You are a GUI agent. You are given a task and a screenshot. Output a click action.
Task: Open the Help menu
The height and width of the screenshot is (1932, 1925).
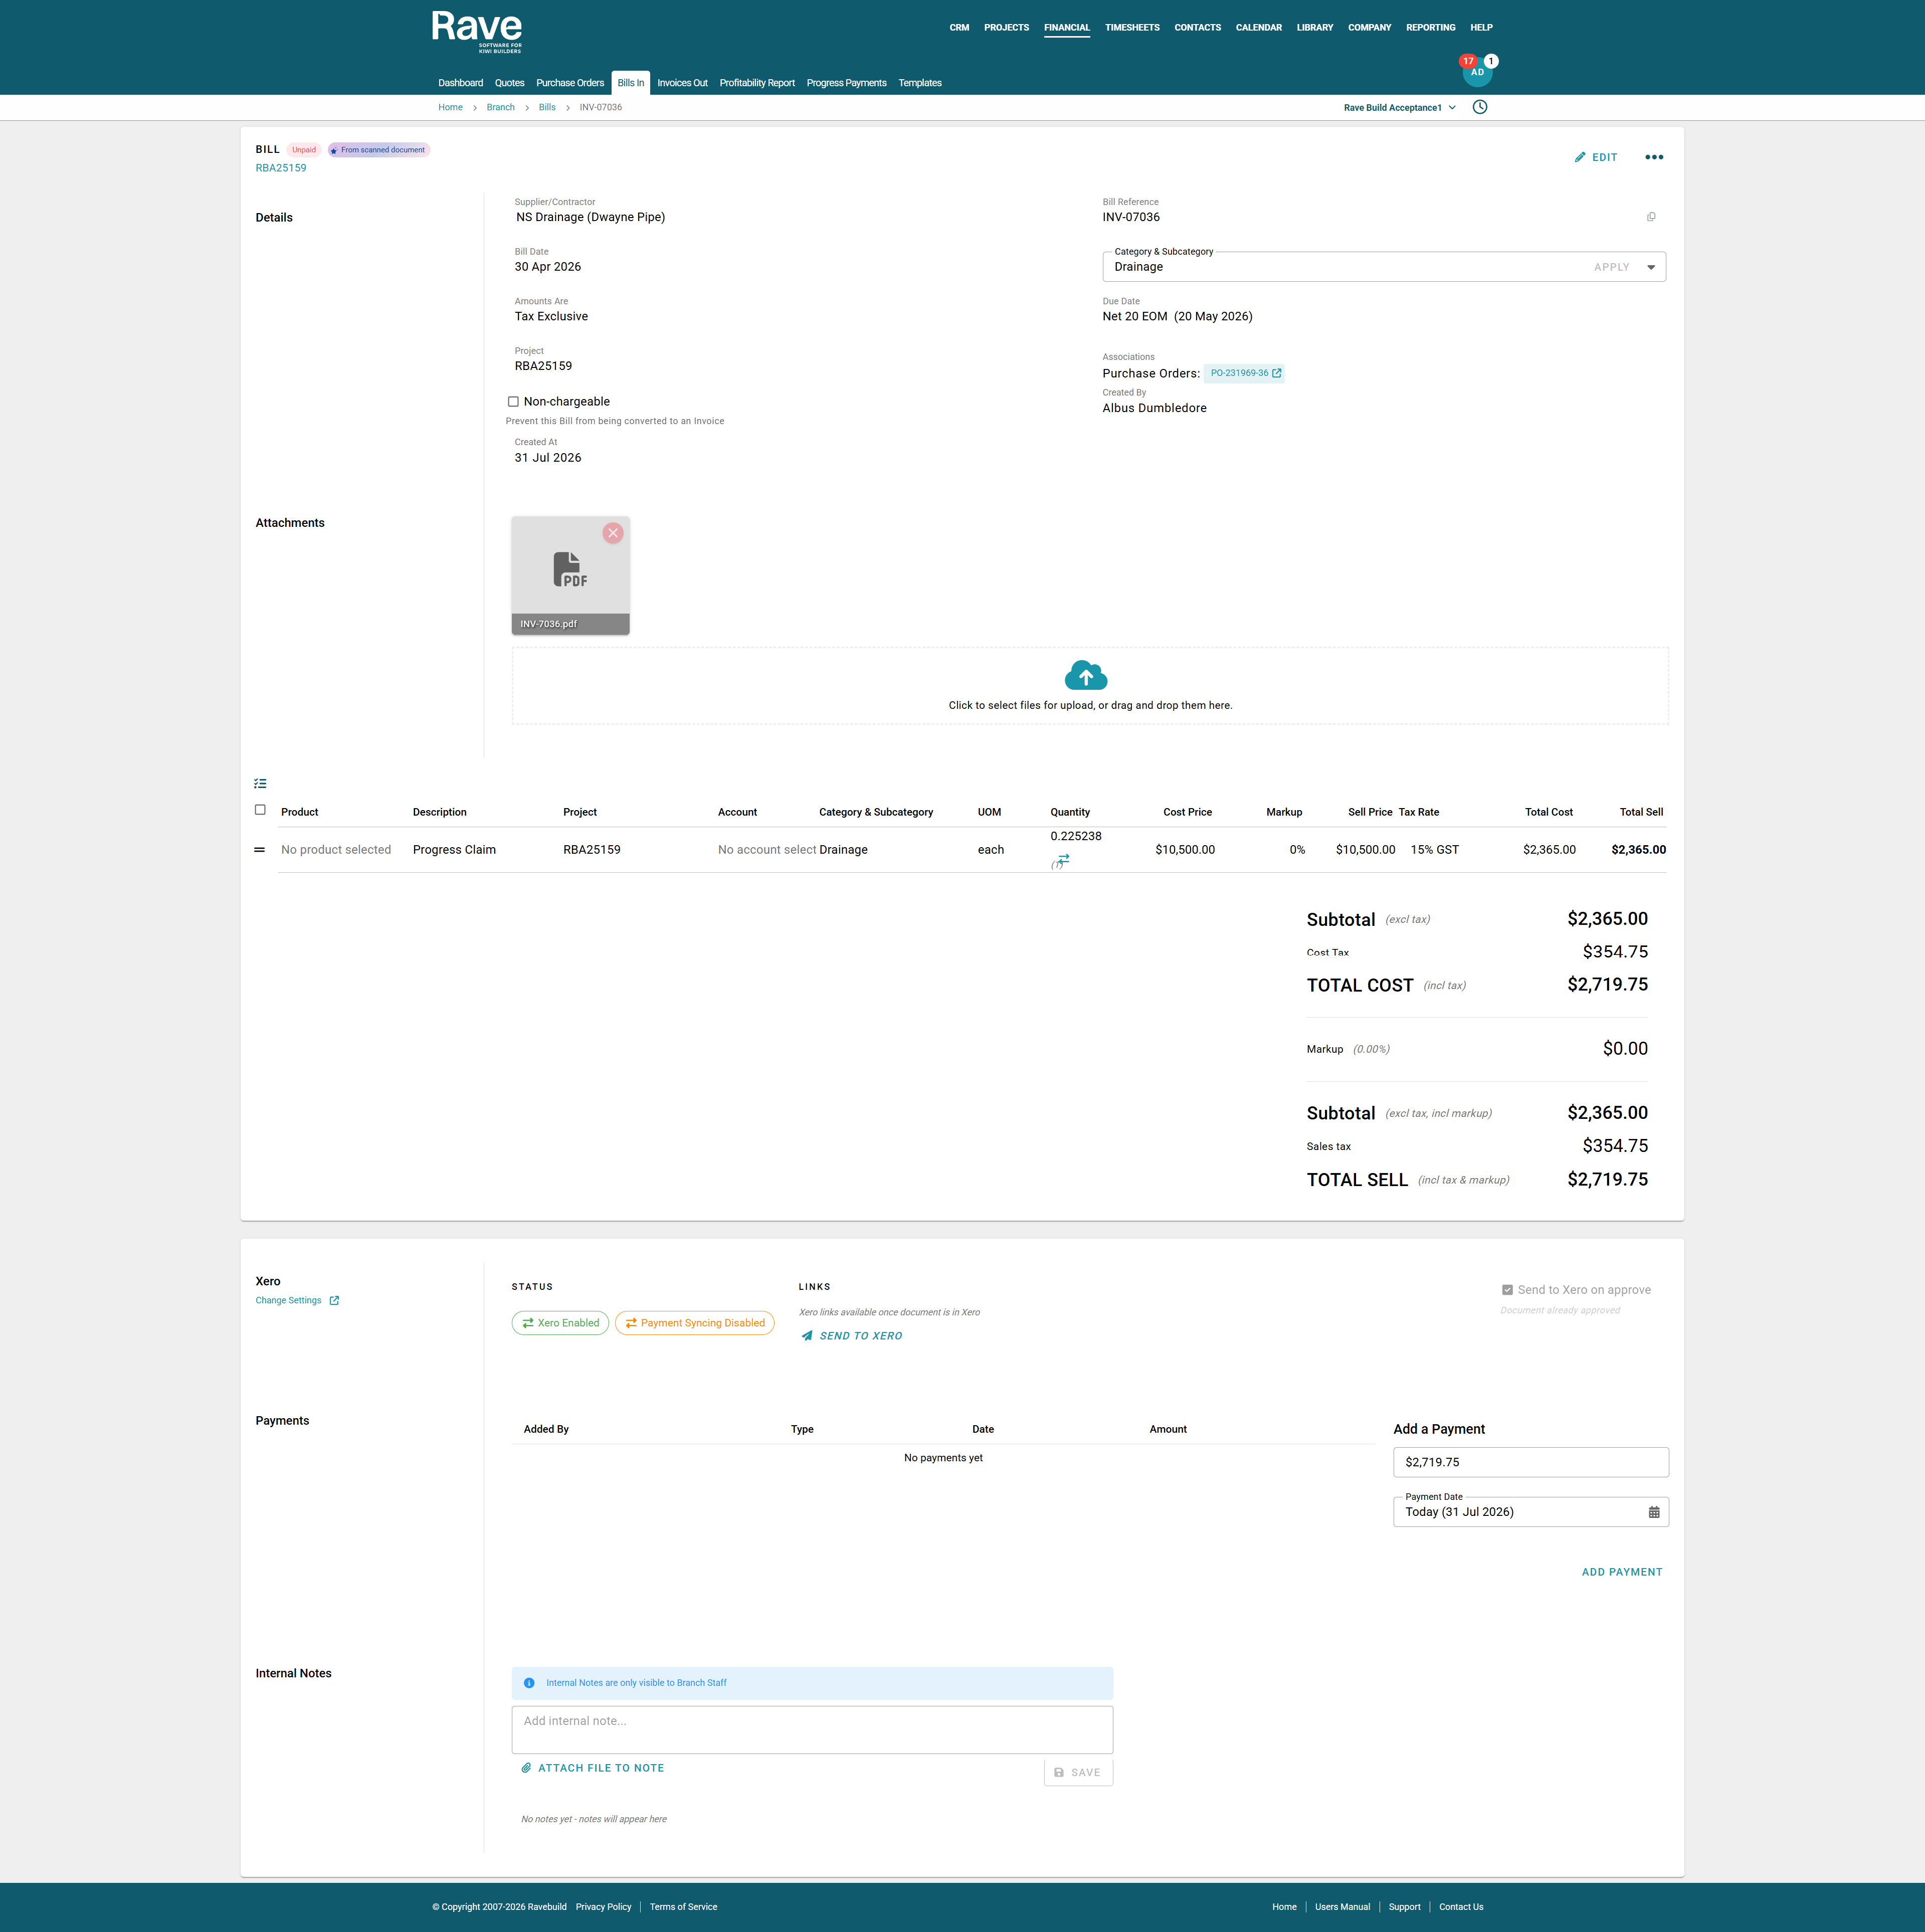[x=1481, y=28]
